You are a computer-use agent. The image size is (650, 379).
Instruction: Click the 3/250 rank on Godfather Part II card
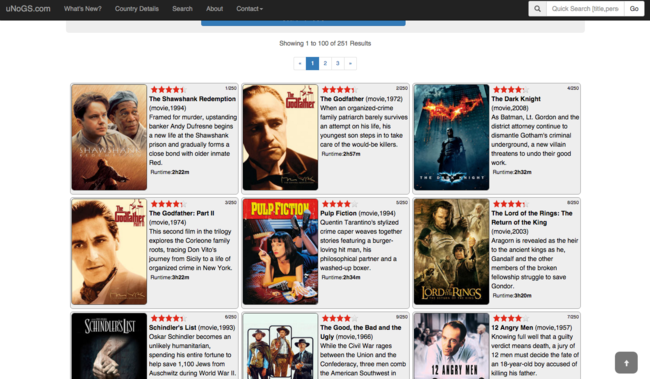[x=231, y=203]
